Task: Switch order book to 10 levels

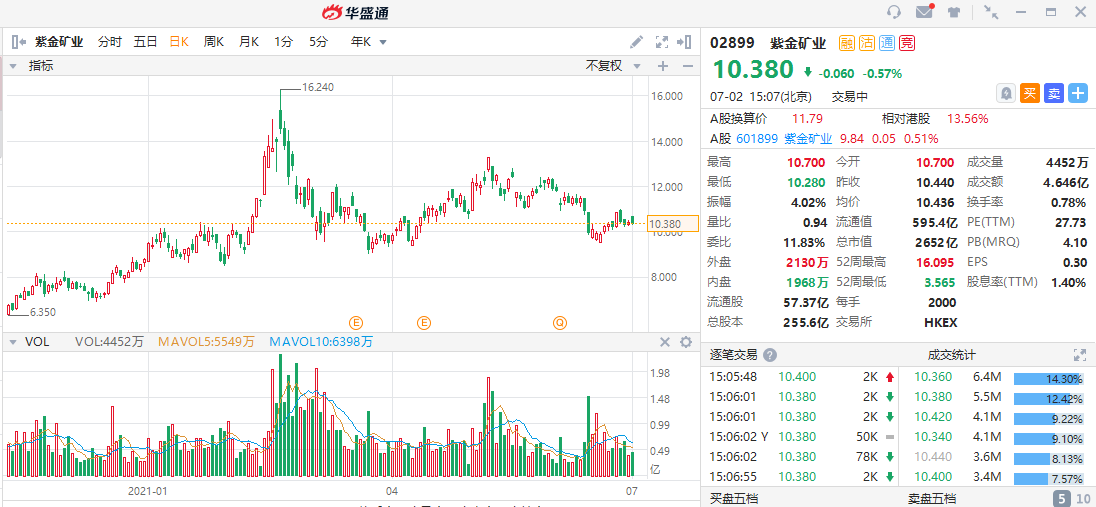Action: [1082, 498]
